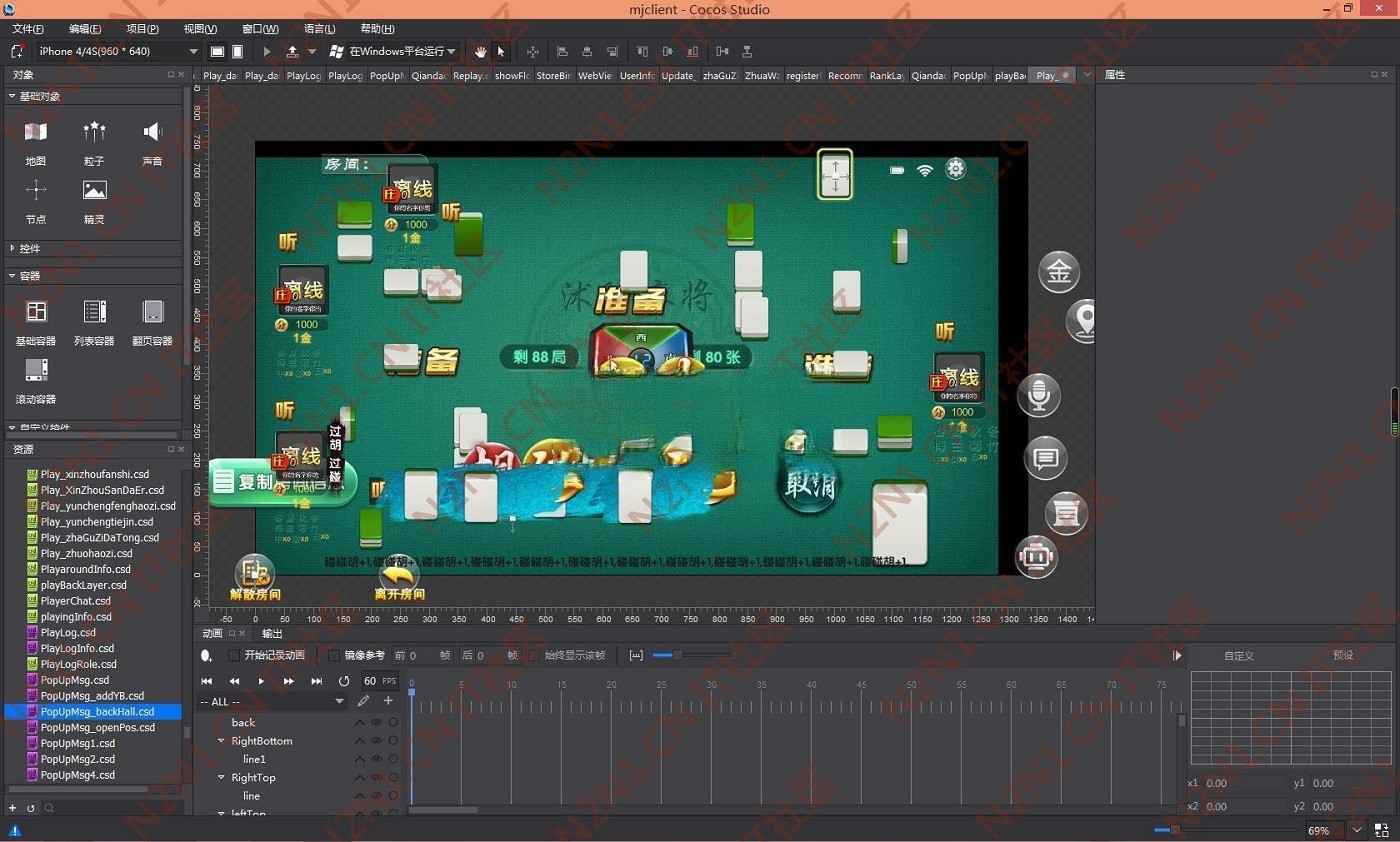The height and width of the screenshot is (842, 1400).
Task: Add a Particle object from the palette
Action: [94, 142]
